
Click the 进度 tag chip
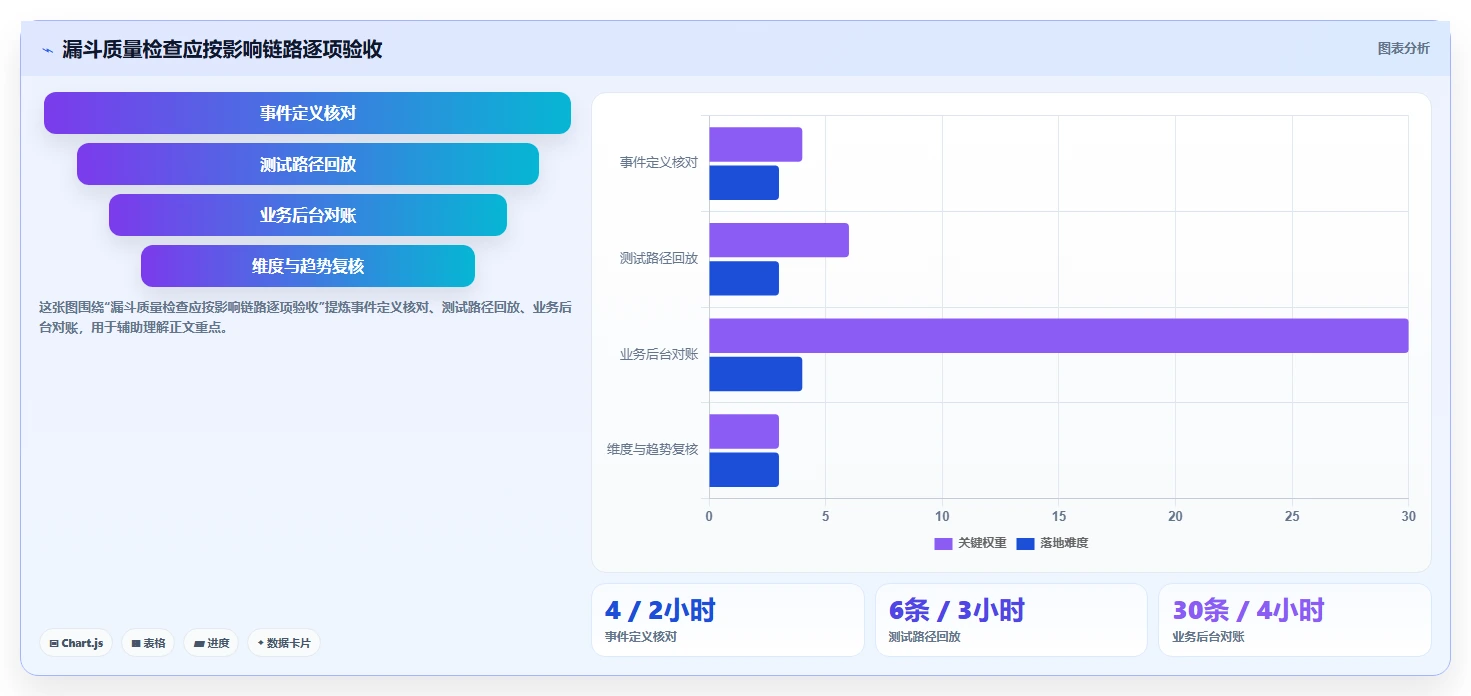click(x=211, y=643)
